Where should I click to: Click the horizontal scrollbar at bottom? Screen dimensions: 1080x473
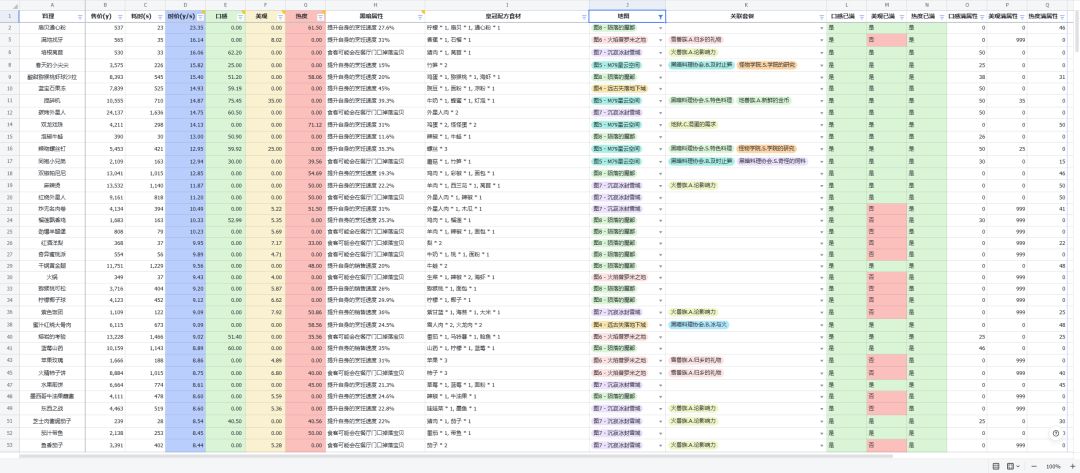click(x=455, y=456)
